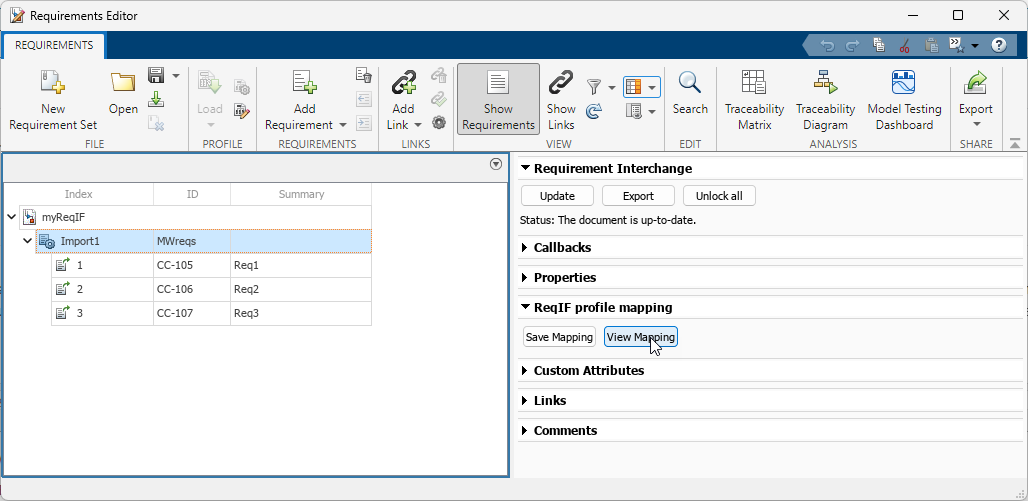The width and height of the screenshot is (1028, 501).
Task: Collapse the Import1 tree node
Action: pyautogui.click(x=28, y=241)
